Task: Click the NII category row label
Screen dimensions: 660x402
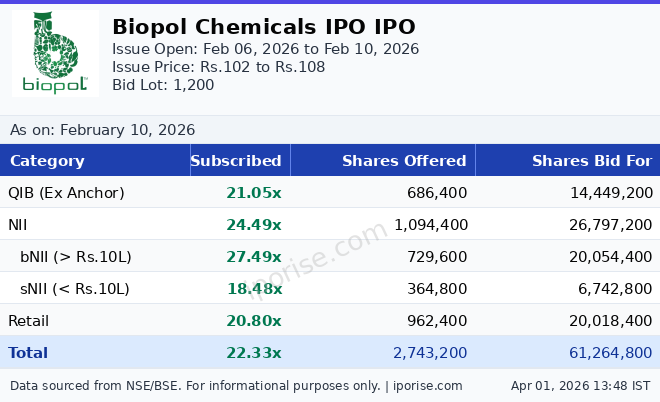Action: (20, 225)
